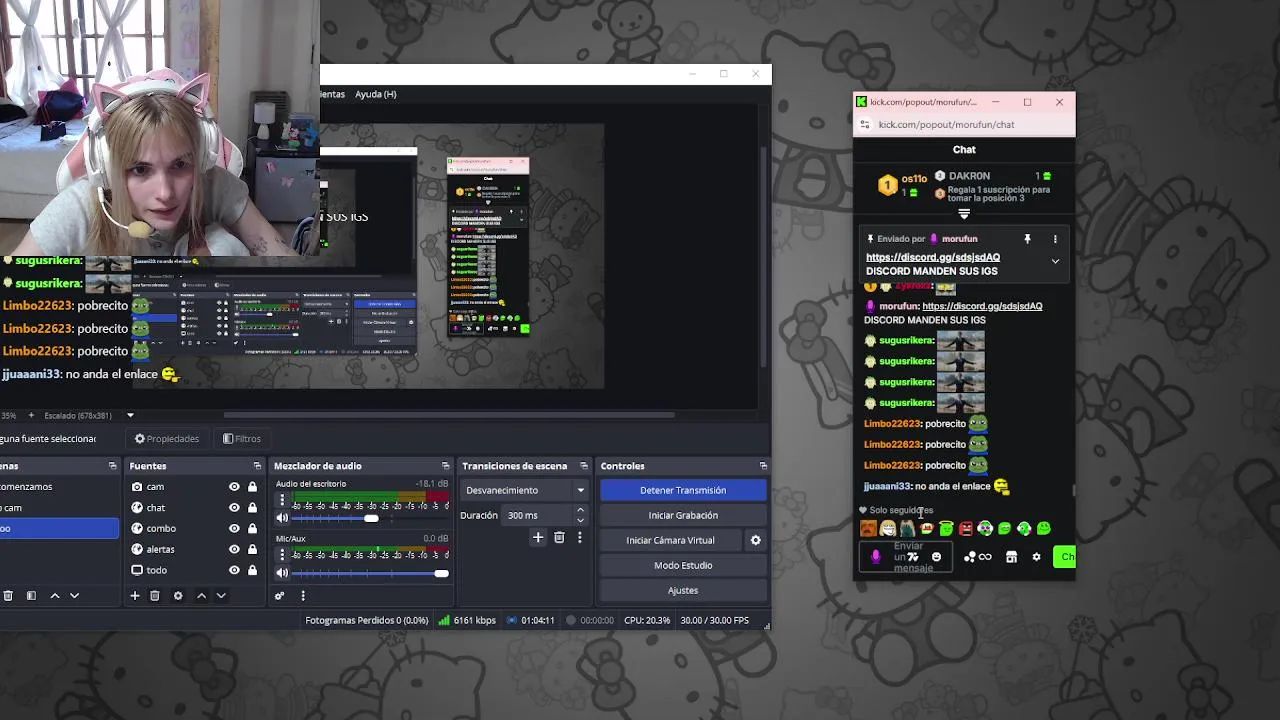1280x720 pixels.
Task: Open advanced audio properties gears icon
Action: [x=280, y=596]
